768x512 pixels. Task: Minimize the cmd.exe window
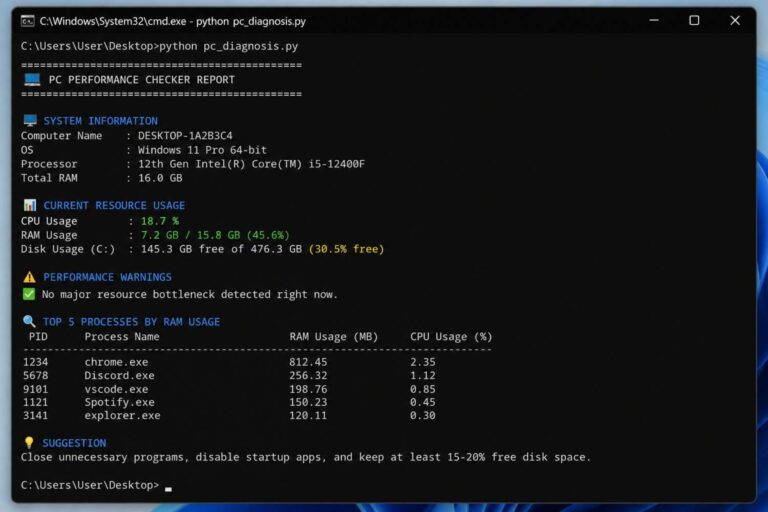tap(654, 21)
